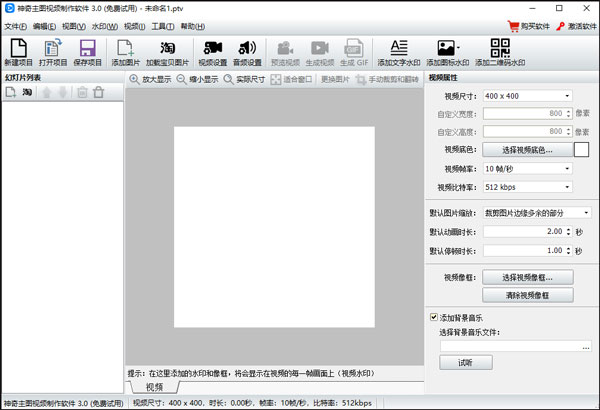Click 购买软件 shopping cart link
600x410 pixels.
529,26
